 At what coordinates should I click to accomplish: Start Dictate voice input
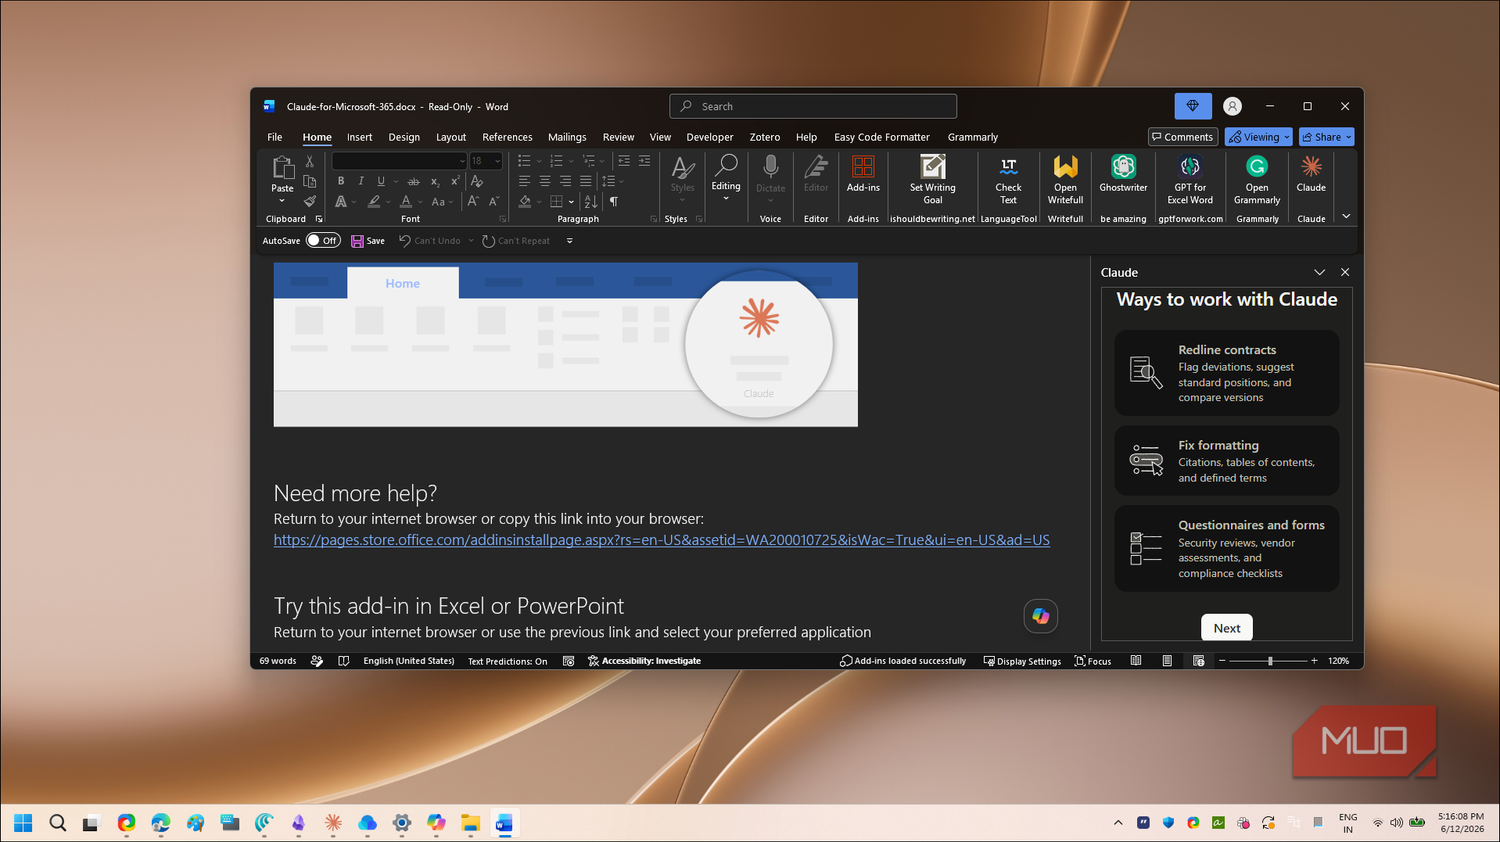[x=770, y=177]
